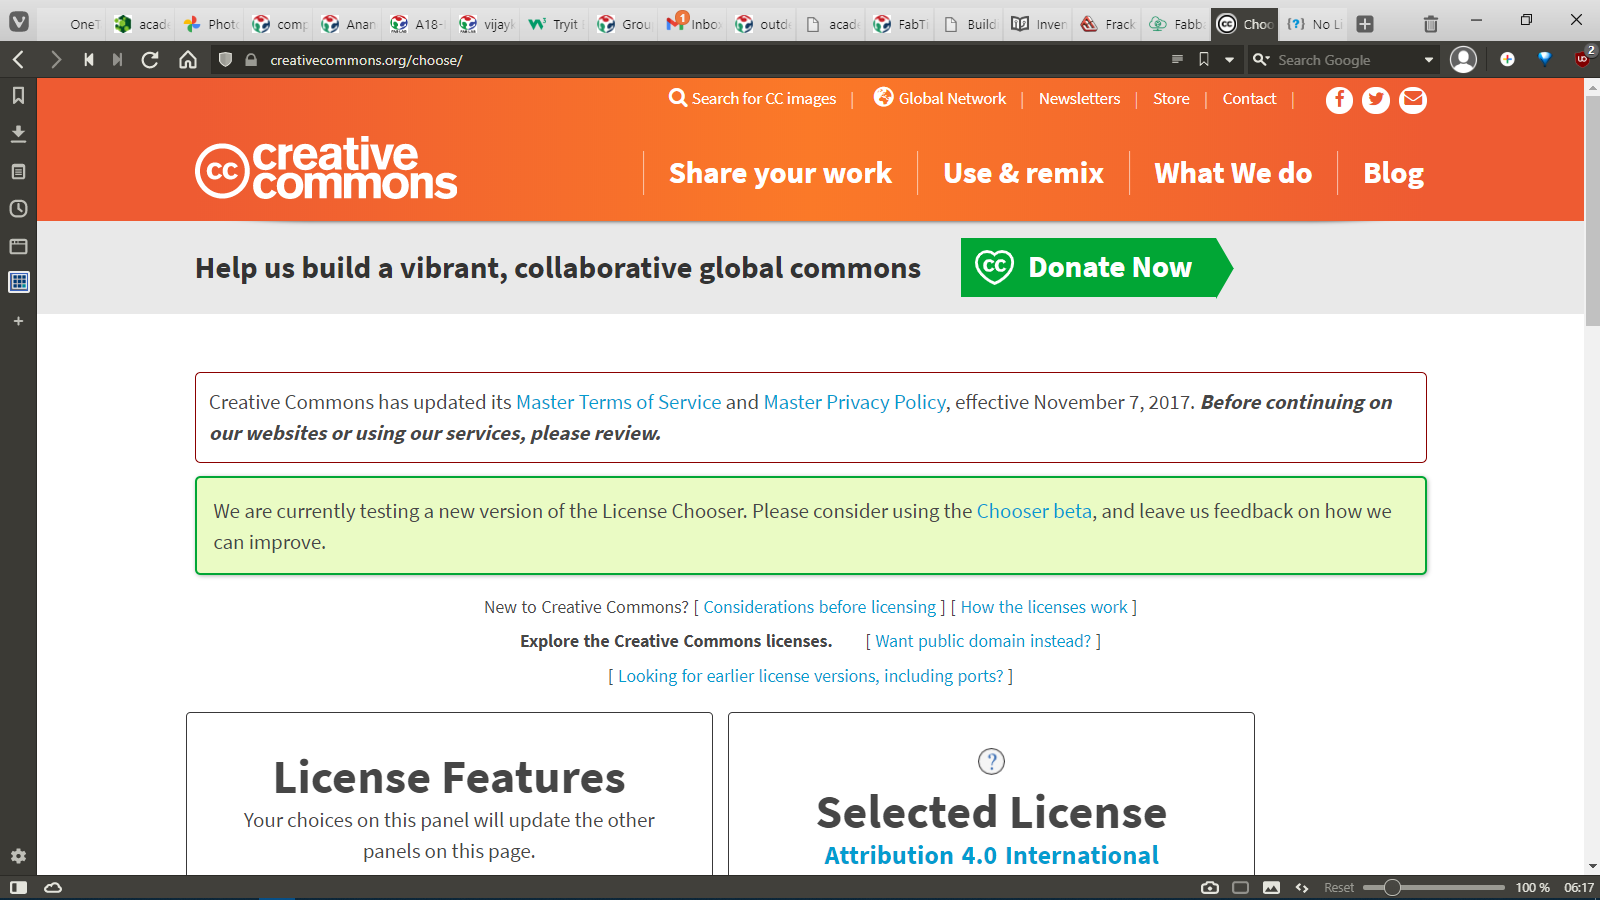Open the Blog menu item
Viewport: 1600px width, 900px height.
point(1393,173)
